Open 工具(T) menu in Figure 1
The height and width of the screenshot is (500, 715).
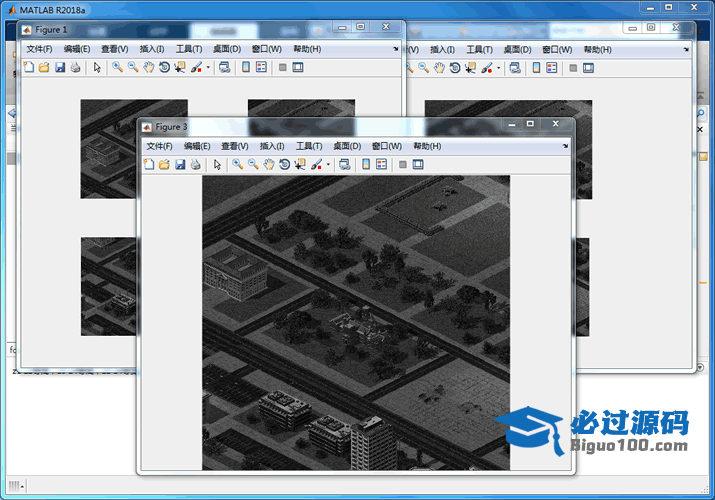pyautogui.click(x=189, y=49)
